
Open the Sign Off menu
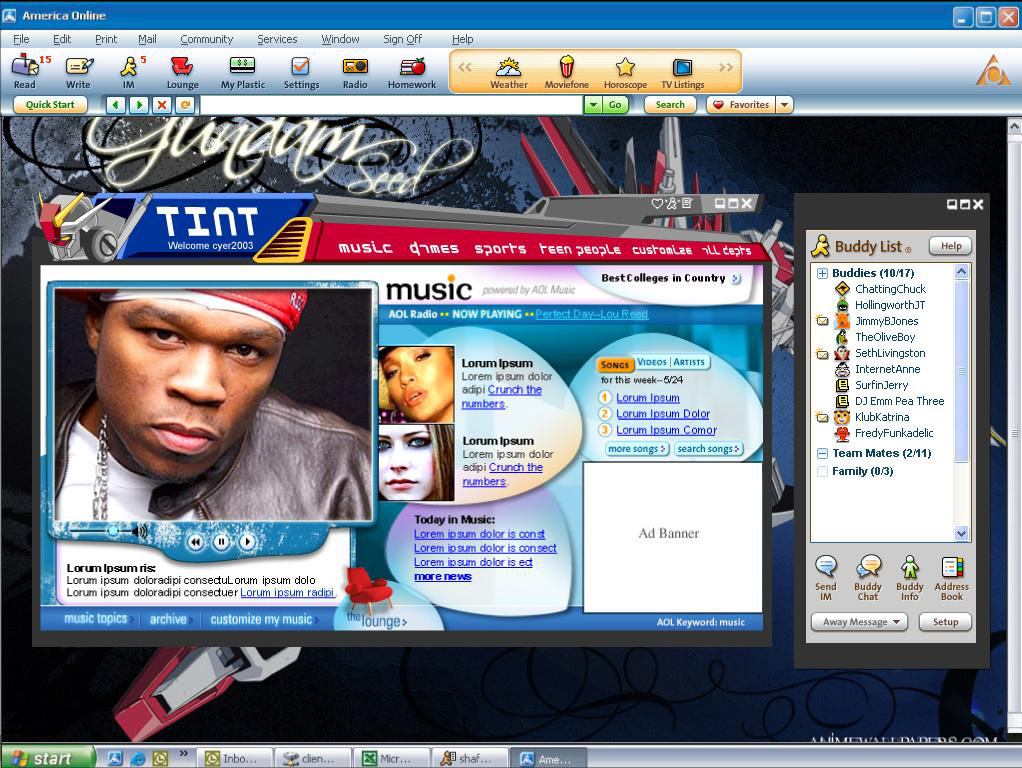tap(402, 39)
